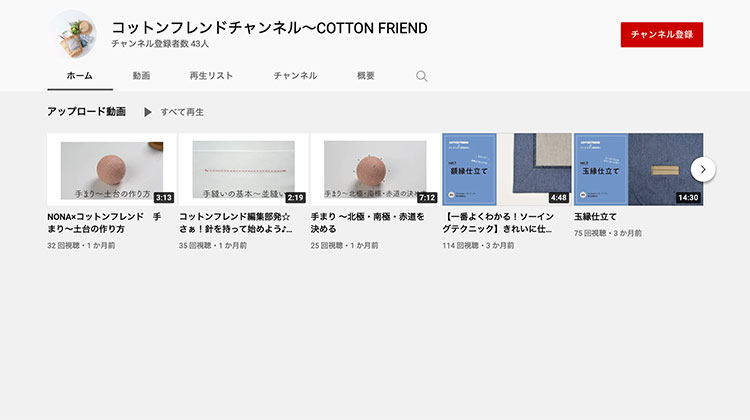Click the 玉縁仕立て video title

(595, 217)
